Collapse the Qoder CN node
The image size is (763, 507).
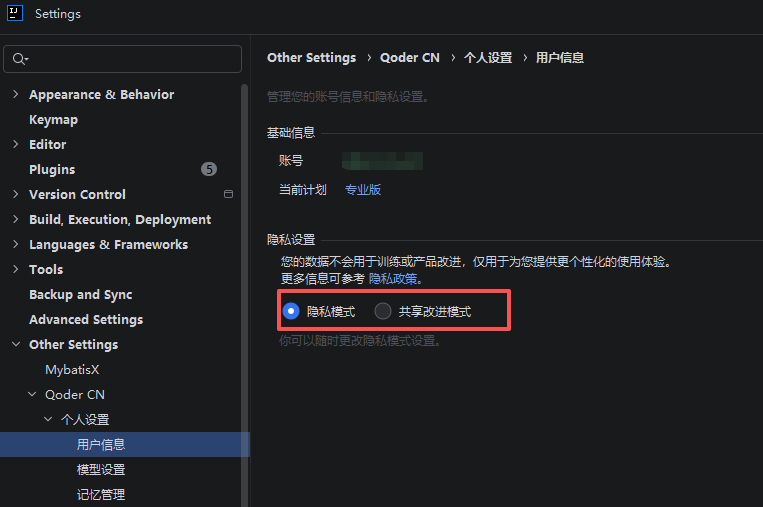[32, 394]
